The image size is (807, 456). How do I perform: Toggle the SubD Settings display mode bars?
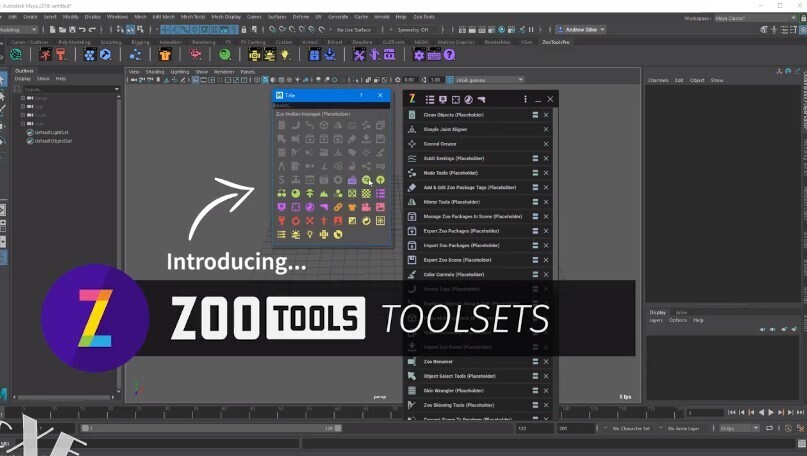coord(535,159)
